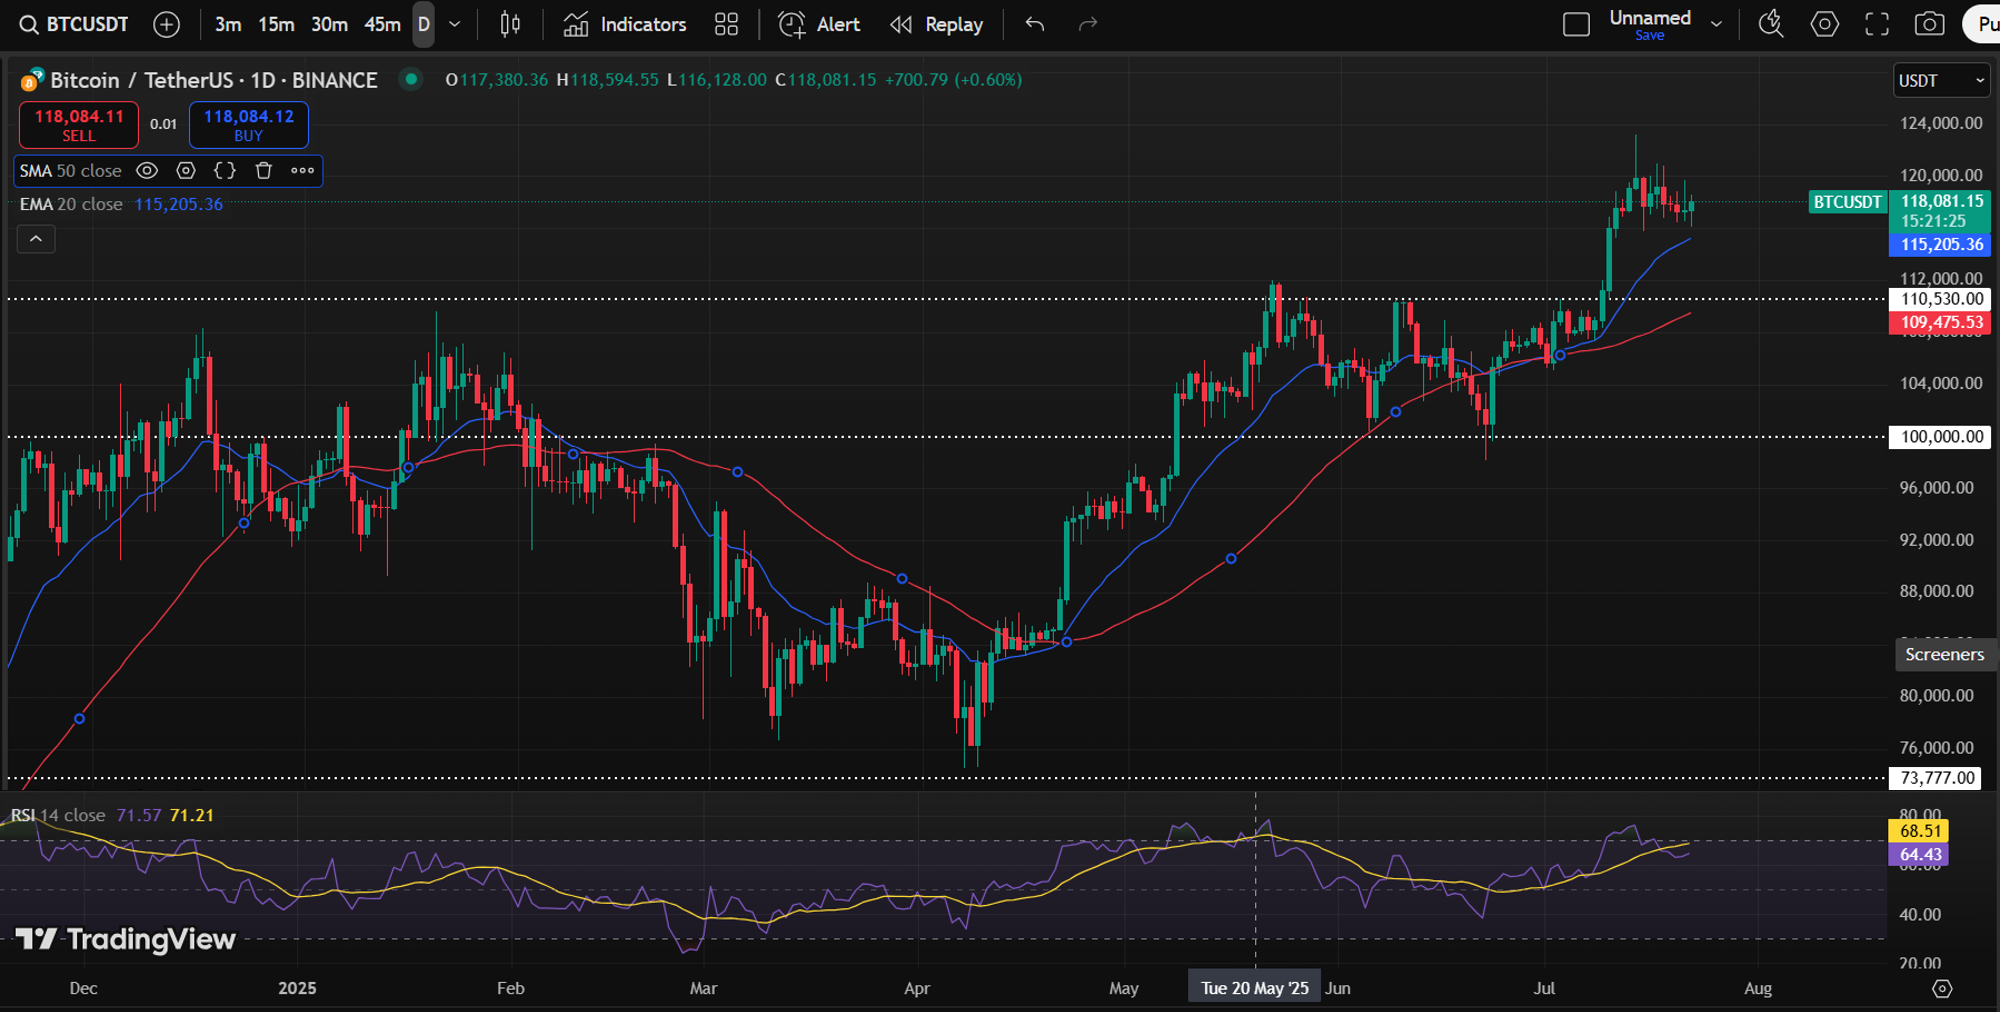Open the candlestick chart type selector
Viewport: 2000px width, 1012px height.
click(510, 24)
